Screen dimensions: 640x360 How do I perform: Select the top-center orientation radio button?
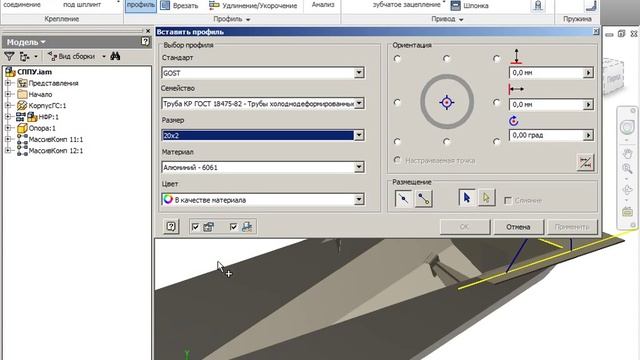pos(447,59)
